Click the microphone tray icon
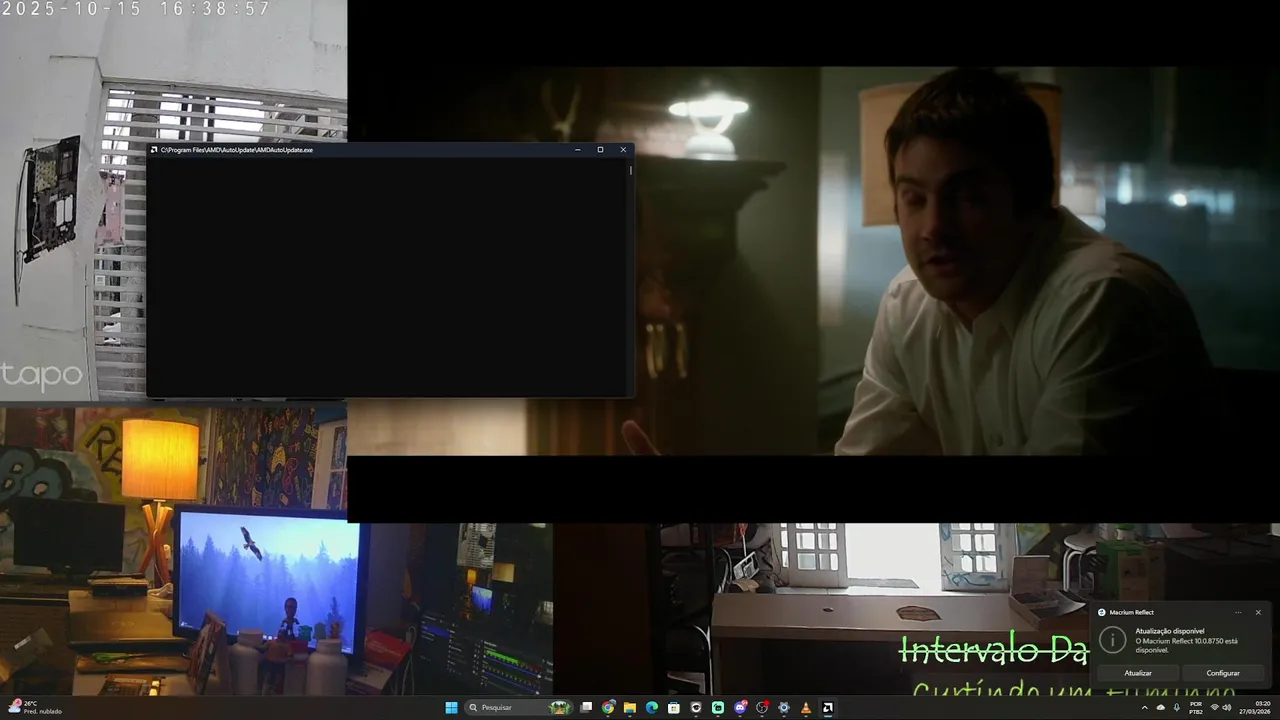 click(x=1177, y=707)
